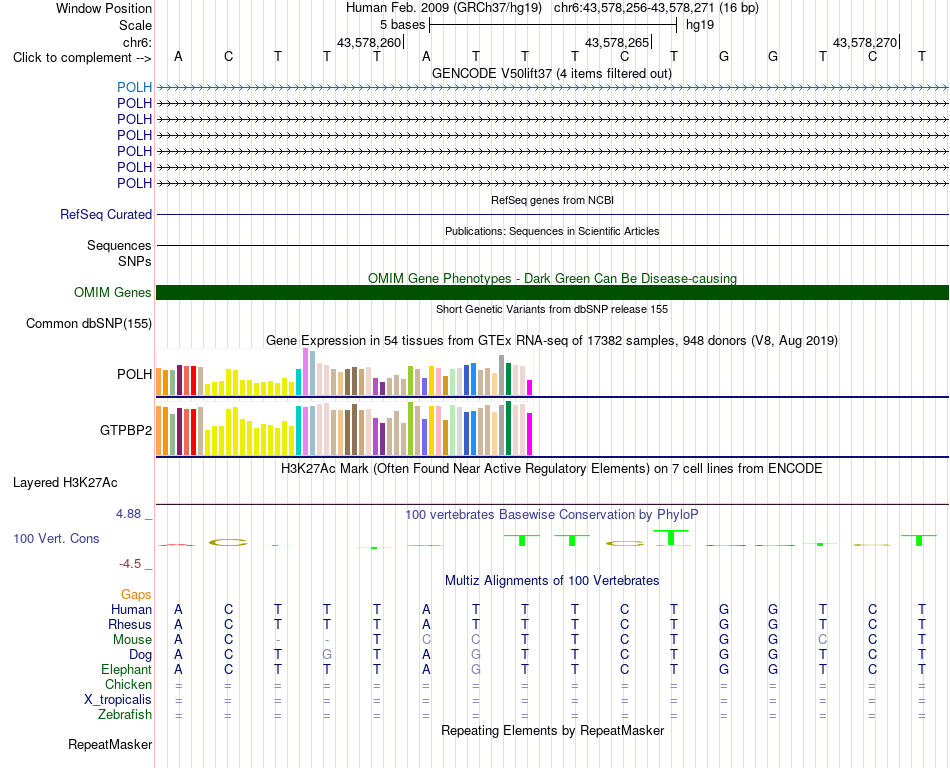The width and height of the screenshot is (950, 768).
Task: Click the tallest green PhyloP conservation bar
Action: point(671,537)
